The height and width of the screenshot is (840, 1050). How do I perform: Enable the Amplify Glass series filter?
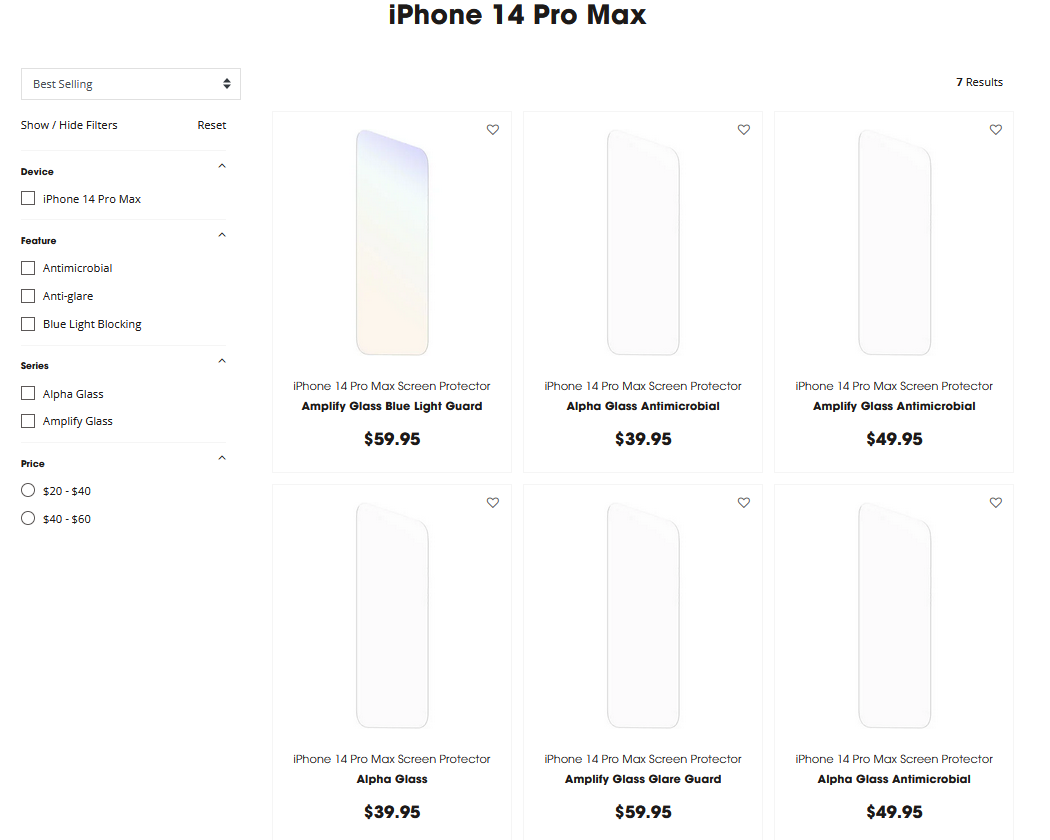27,421
